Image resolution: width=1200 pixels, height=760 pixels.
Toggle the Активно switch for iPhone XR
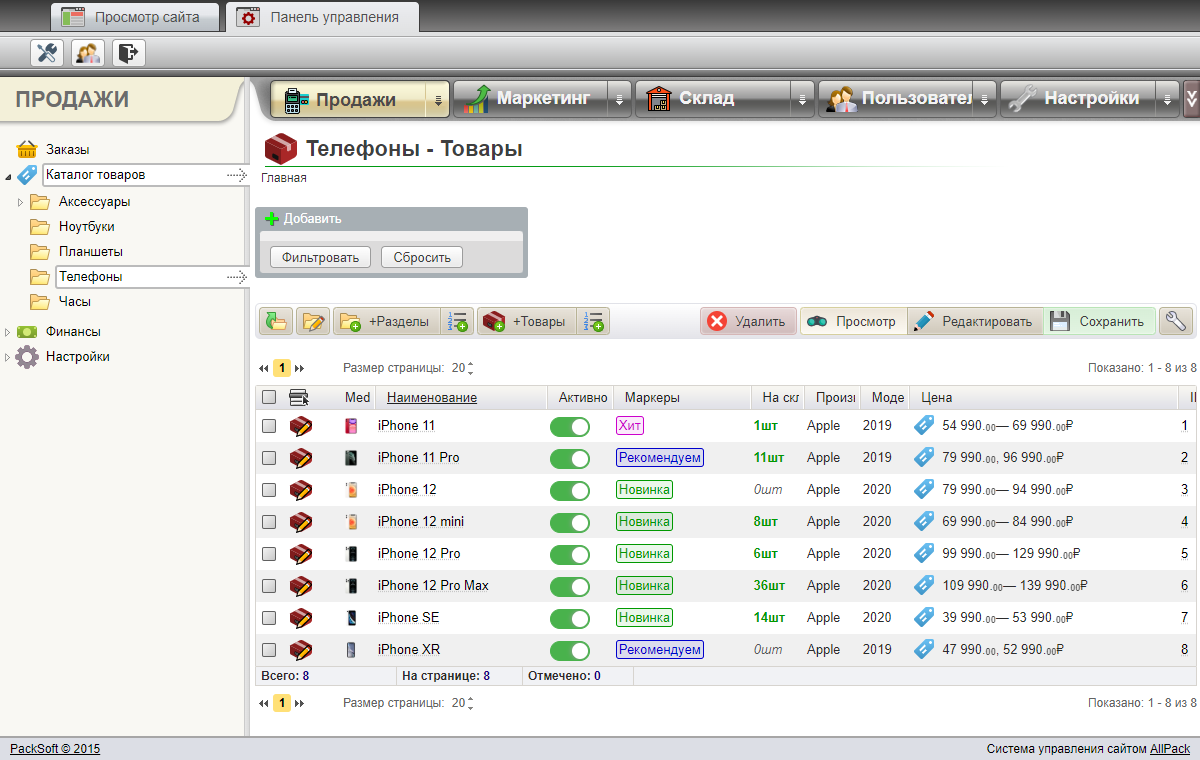tap(569, 649)
